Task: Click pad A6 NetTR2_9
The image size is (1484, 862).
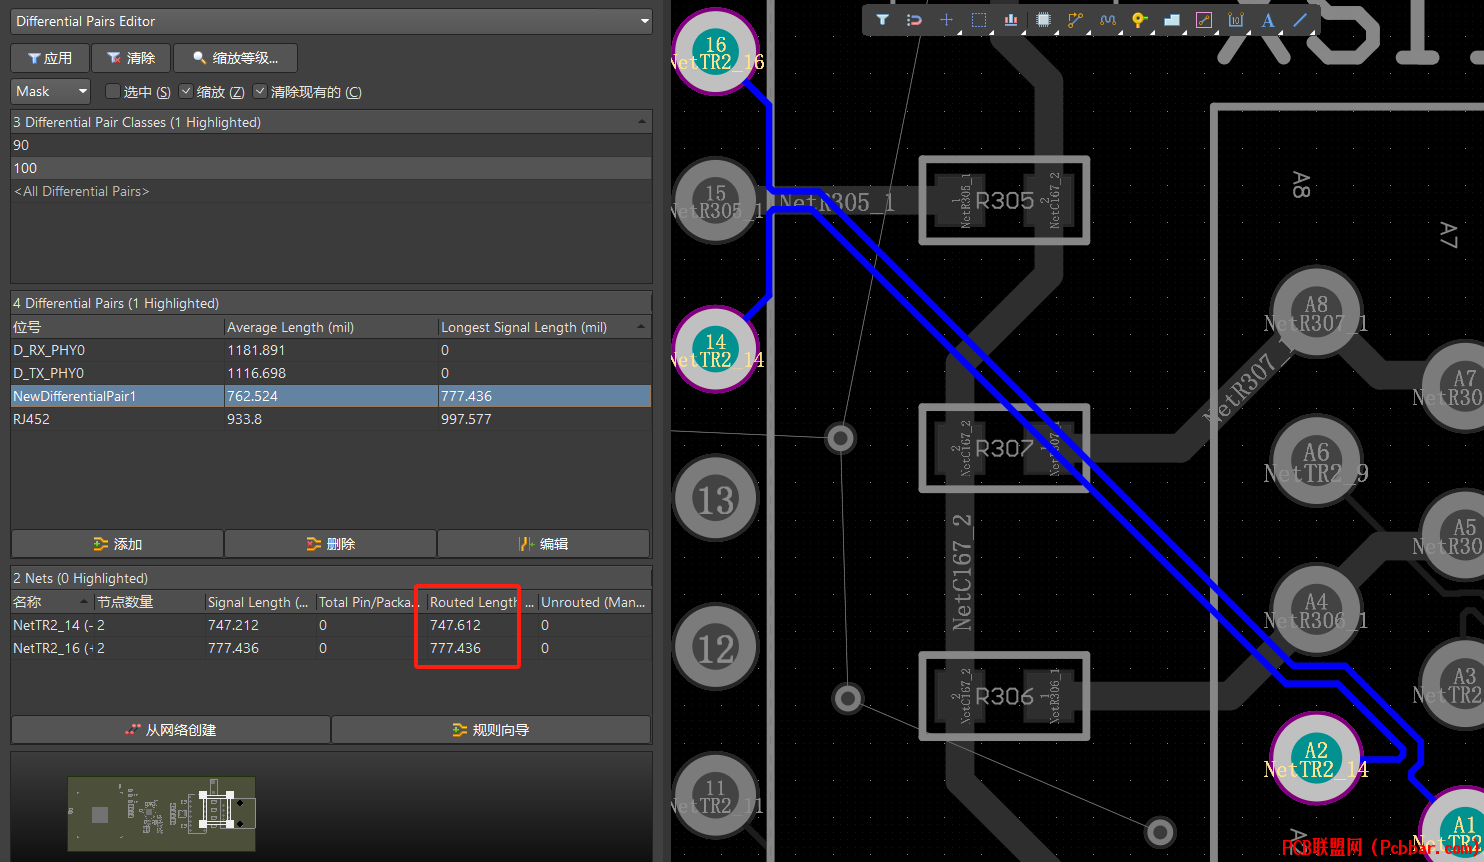Action: (1316, 461)
